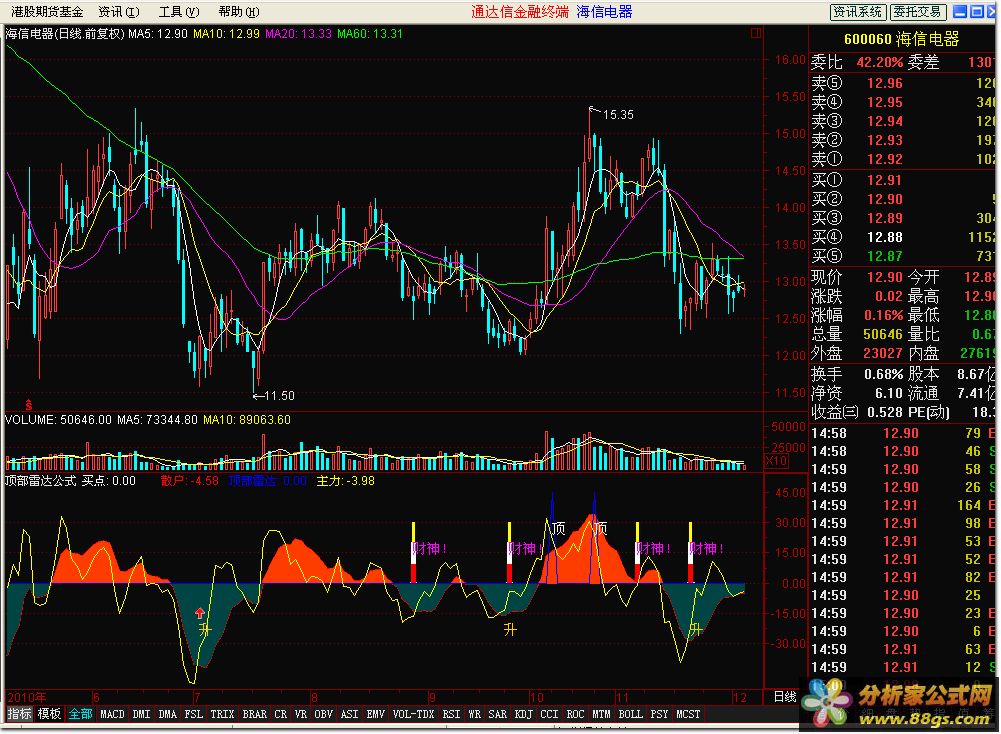1001x734 pixels.
Task: Switch to the MTM indicator
Action: [x=601, y=714]
